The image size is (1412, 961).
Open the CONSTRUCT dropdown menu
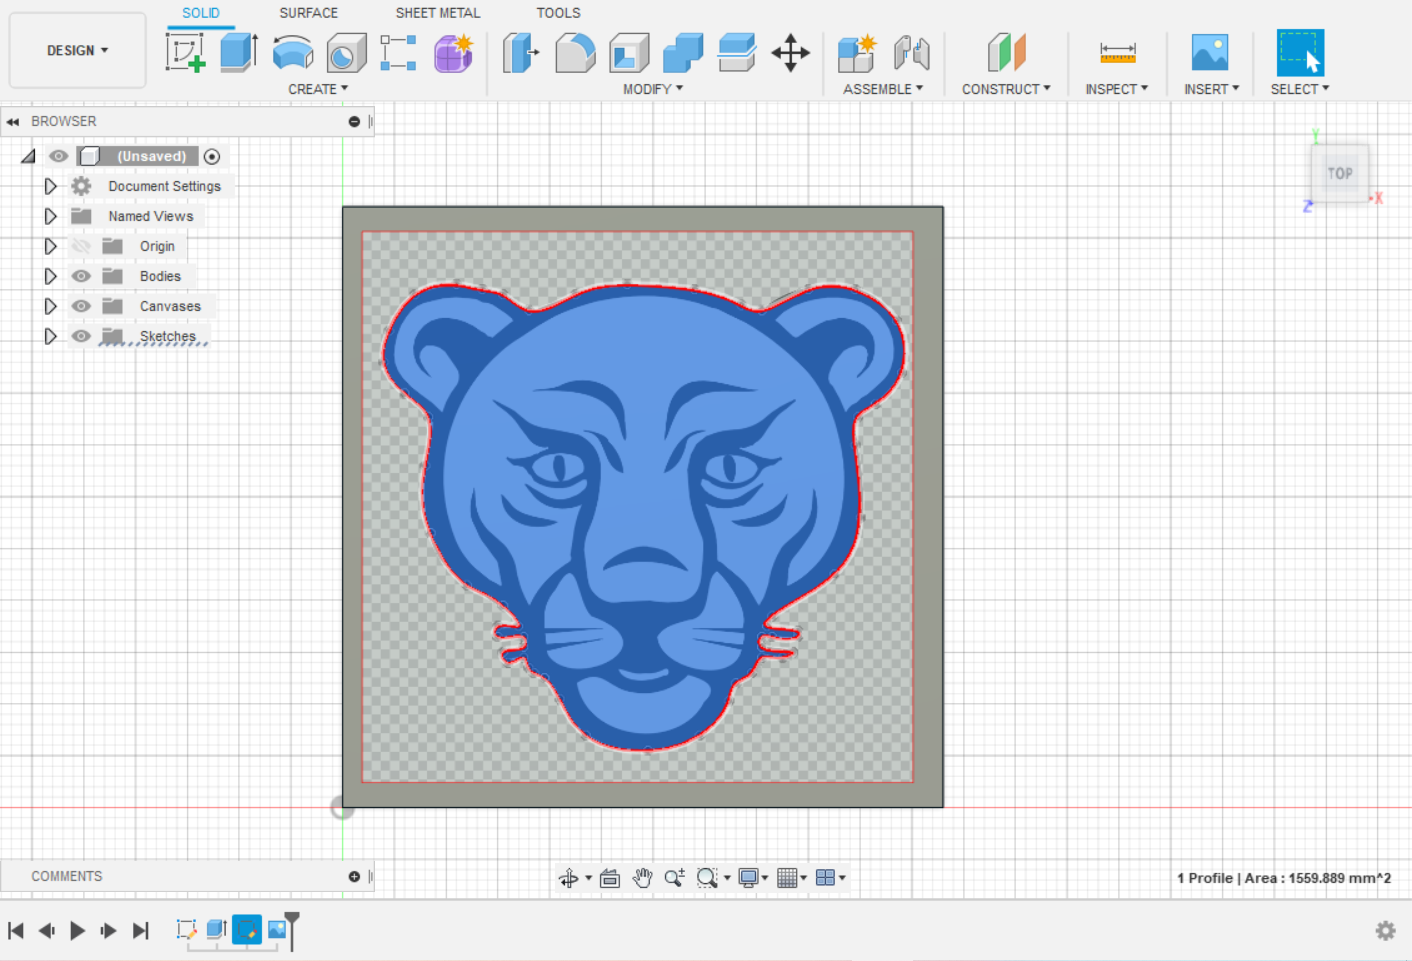click(x=1006, y=89)
